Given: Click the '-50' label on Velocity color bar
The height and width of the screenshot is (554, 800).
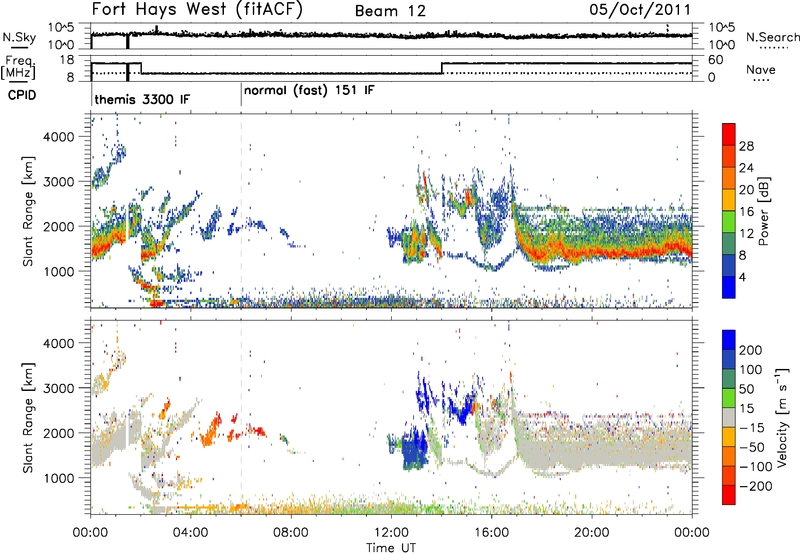Looking at the screenshot, I should (x=752, y=448).
